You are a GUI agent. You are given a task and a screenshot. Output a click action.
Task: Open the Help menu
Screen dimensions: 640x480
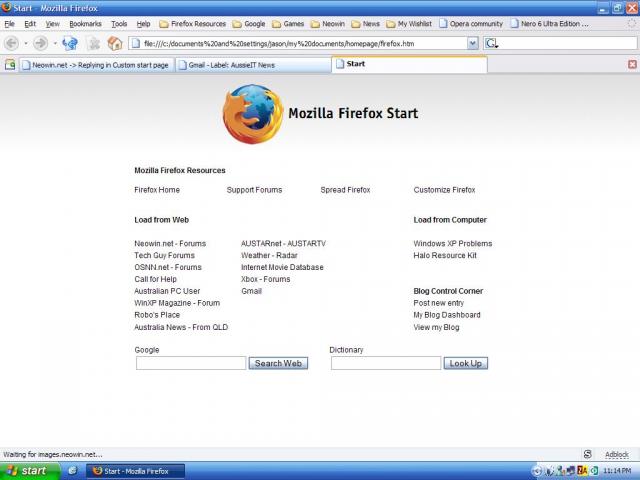pyautogui.click(x=143, y=24)
